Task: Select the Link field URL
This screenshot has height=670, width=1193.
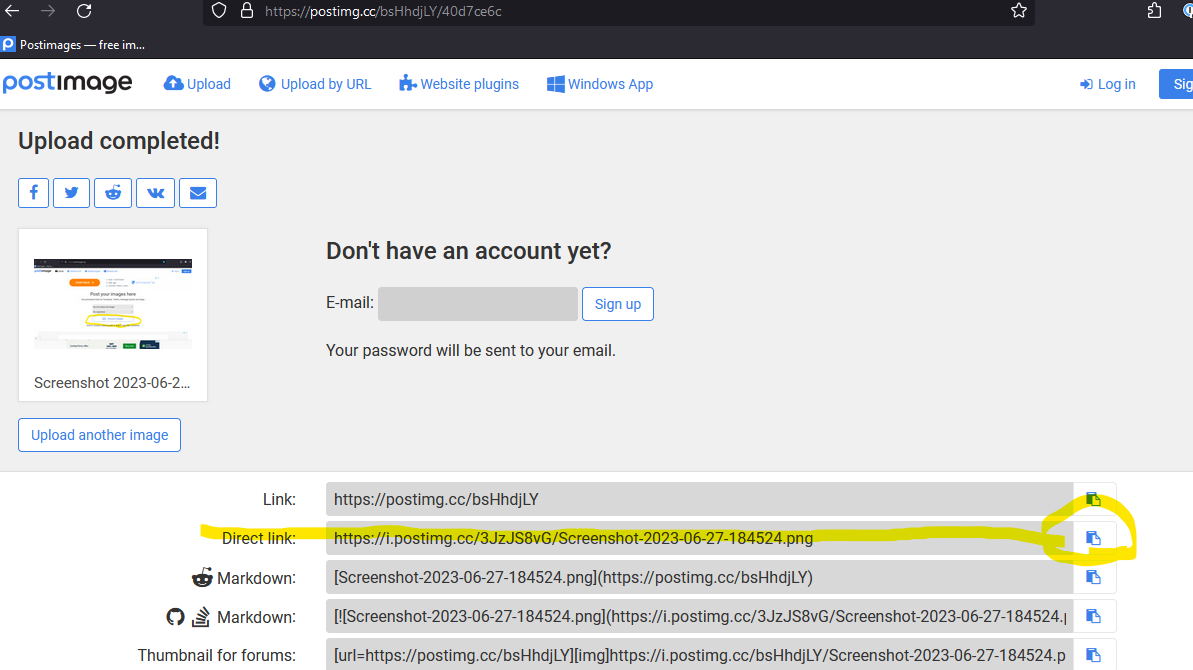Action: coord(699,499)
